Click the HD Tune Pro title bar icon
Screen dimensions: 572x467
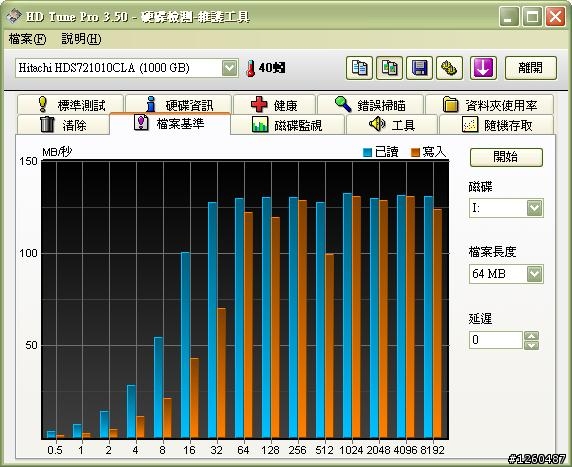pos(14,16)
